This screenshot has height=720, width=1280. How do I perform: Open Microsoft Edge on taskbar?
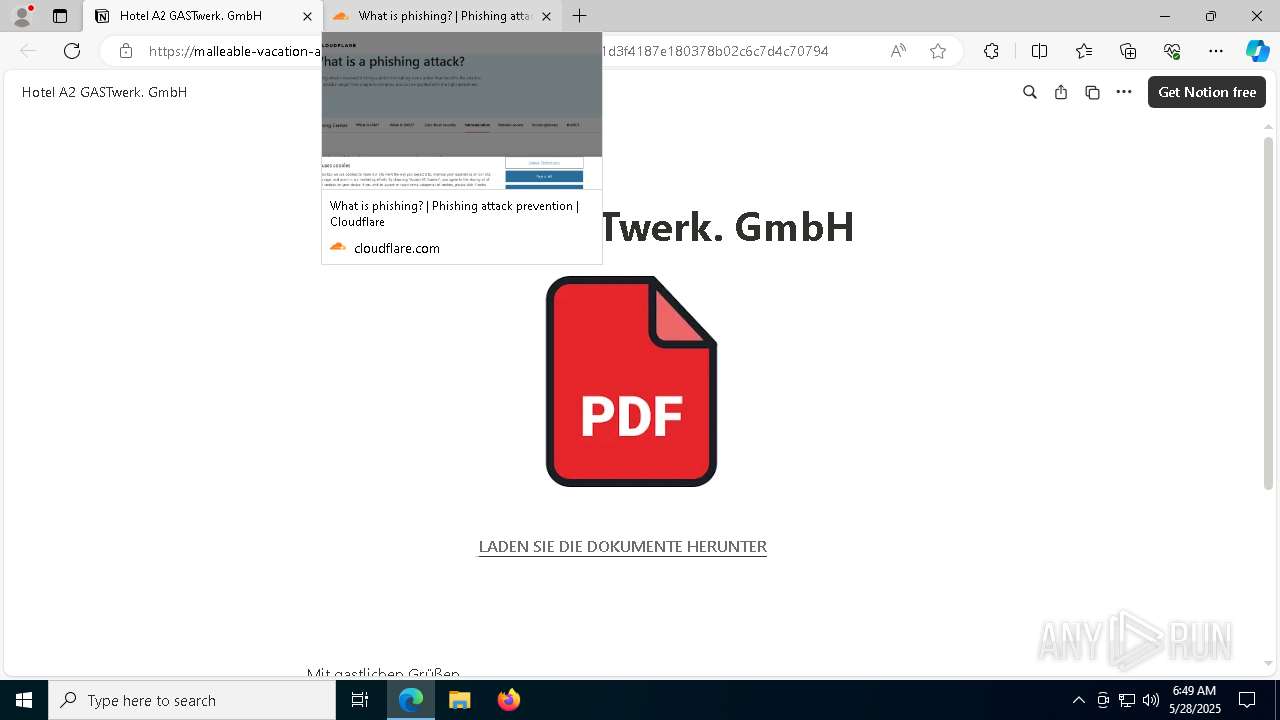[411, 700]
